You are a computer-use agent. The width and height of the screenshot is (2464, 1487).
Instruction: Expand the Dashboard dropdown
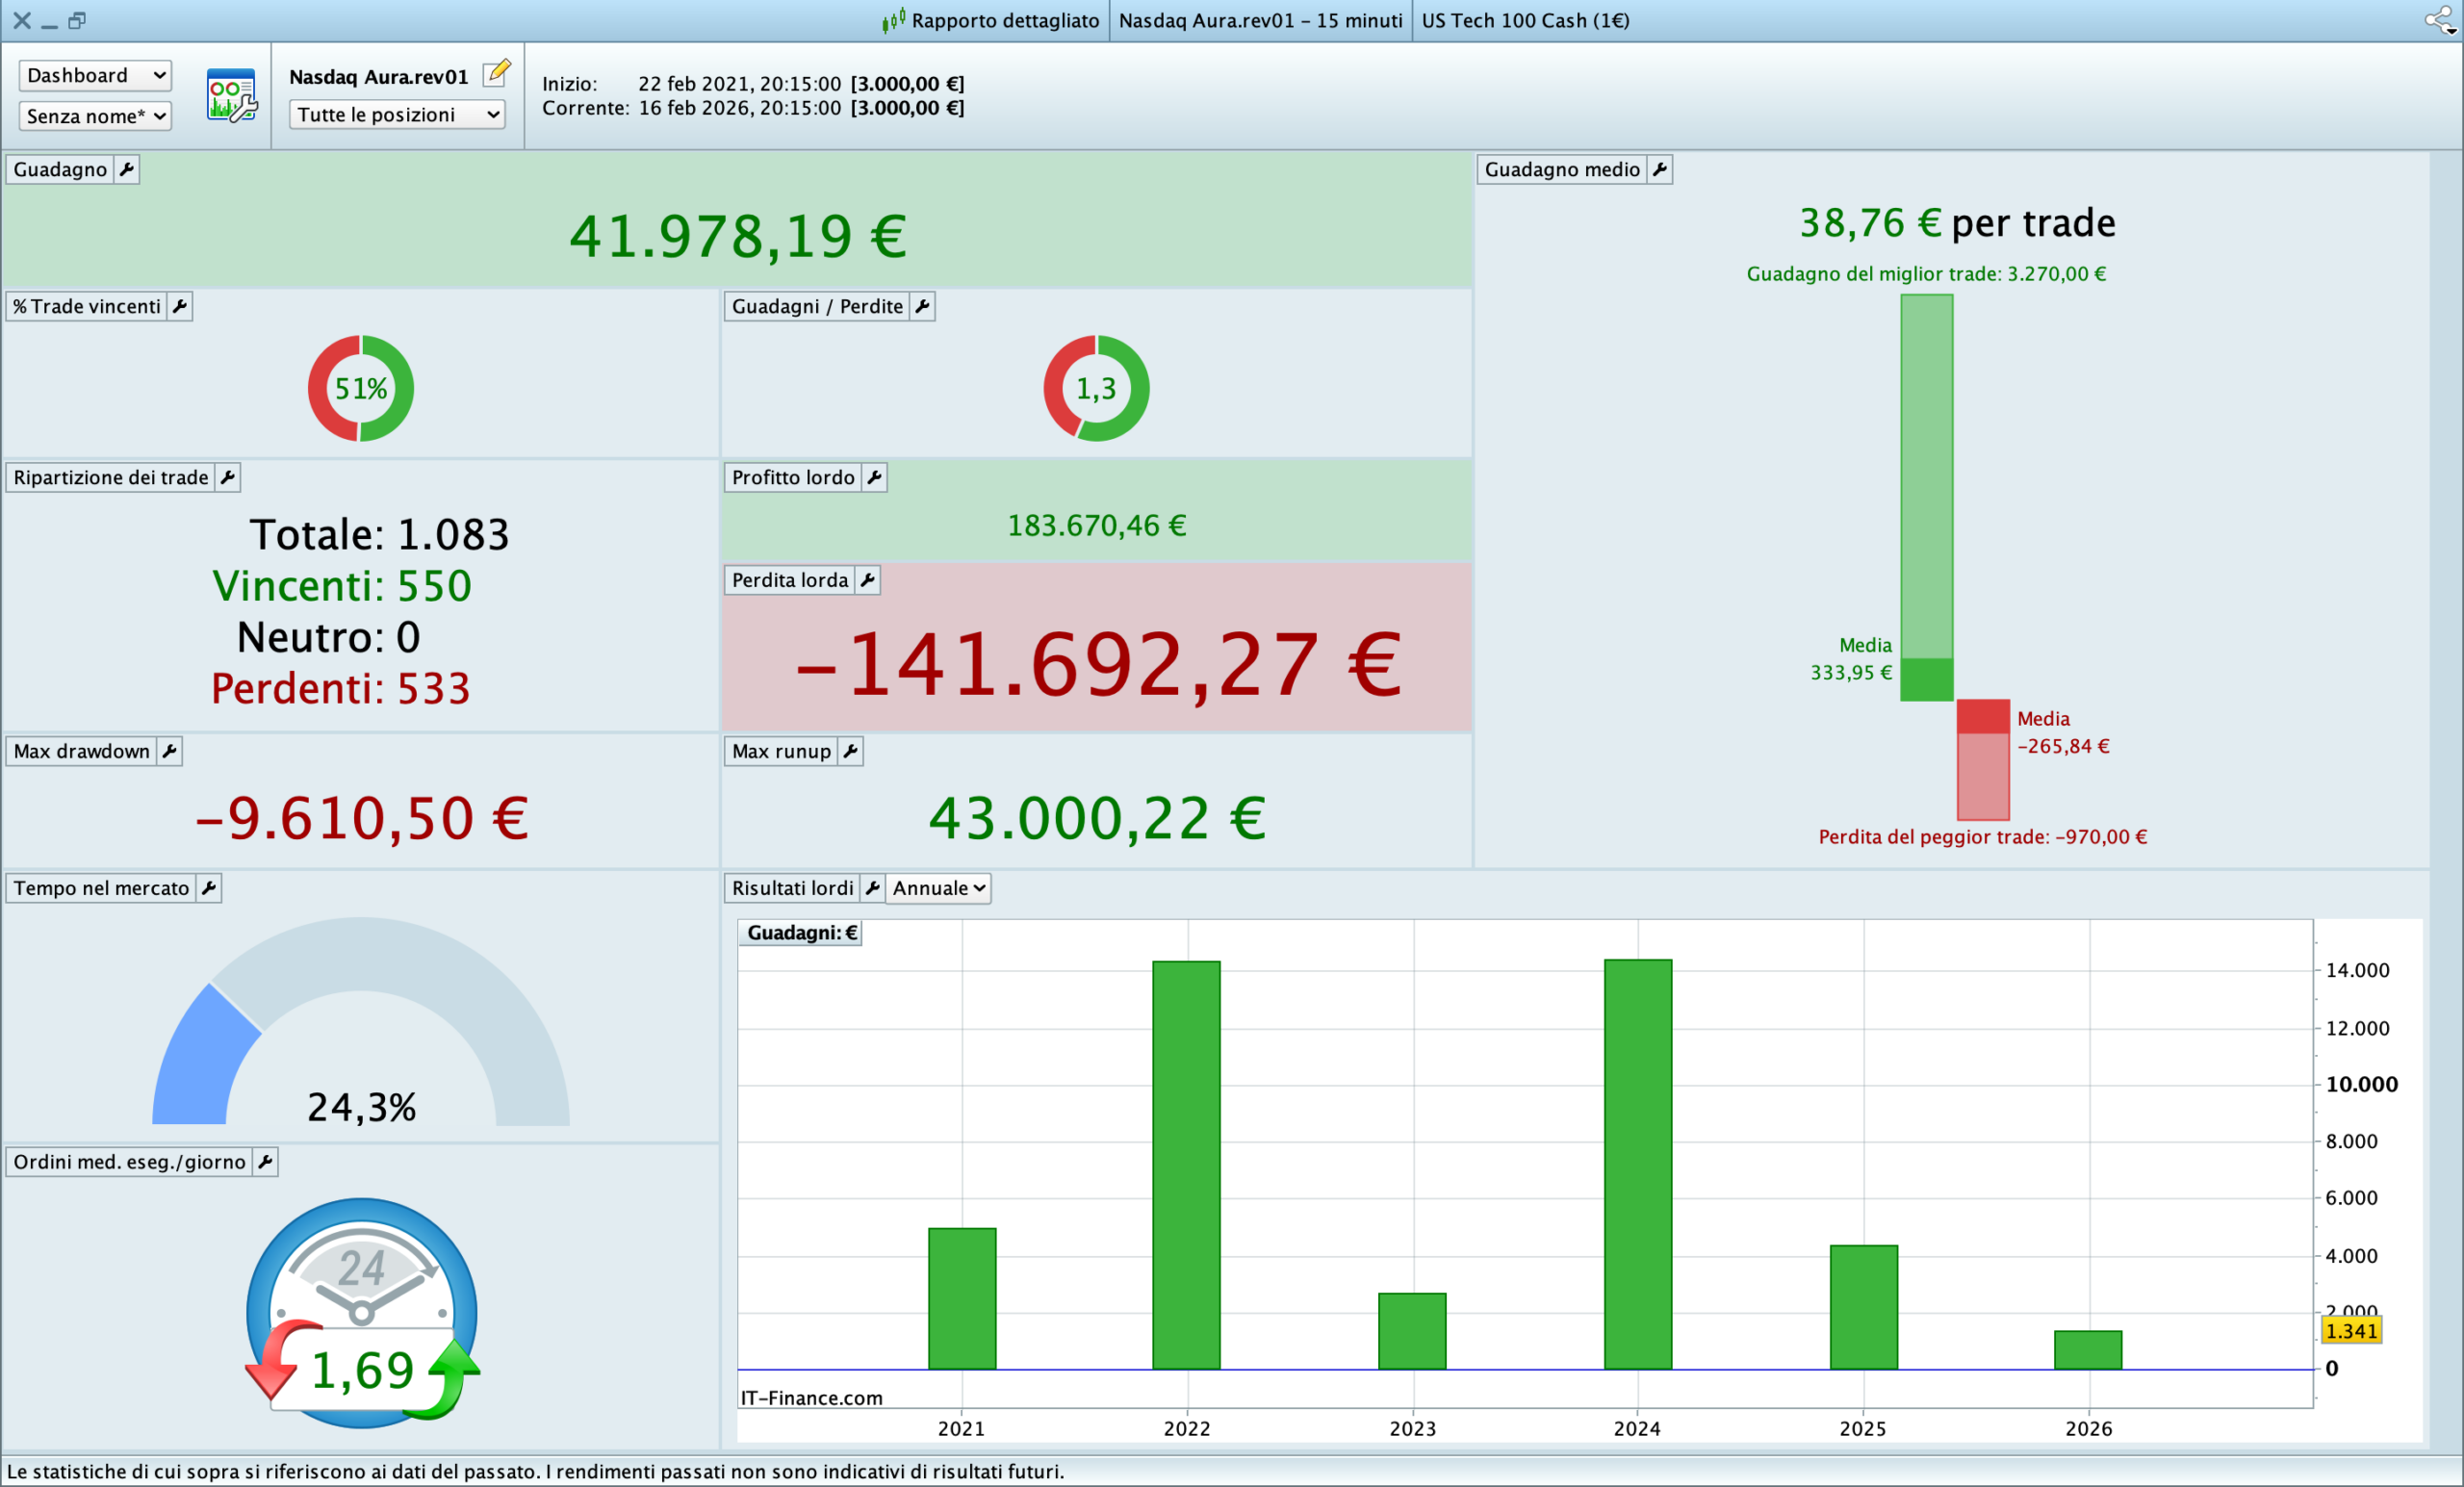coord(95,75)
